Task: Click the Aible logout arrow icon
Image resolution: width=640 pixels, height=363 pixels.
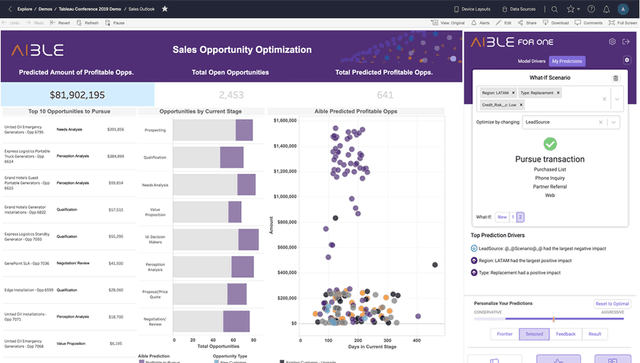Action: click(x=626, y=42)
